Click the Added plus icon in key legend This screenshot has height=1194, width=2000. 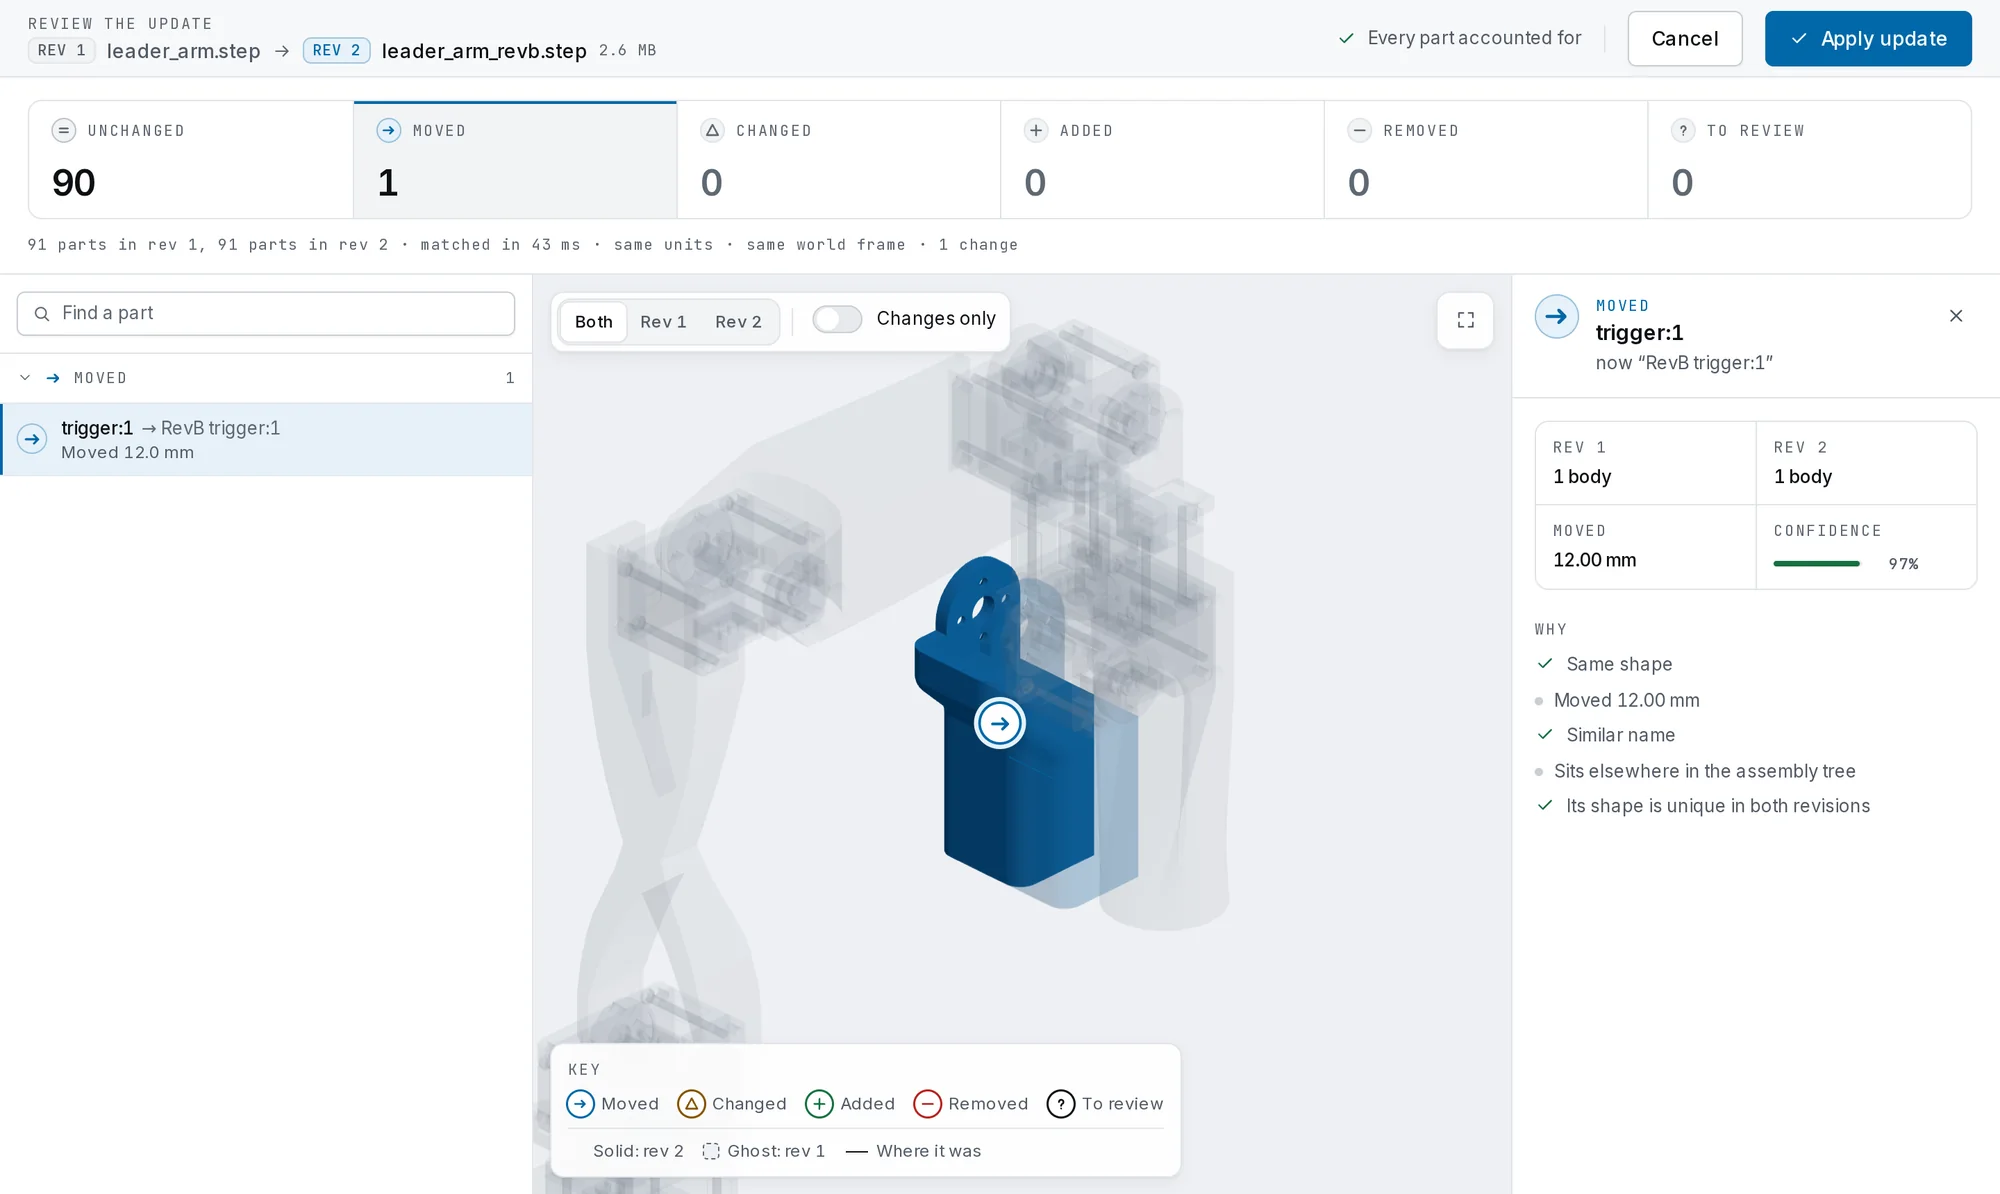tap(819, 1103)
